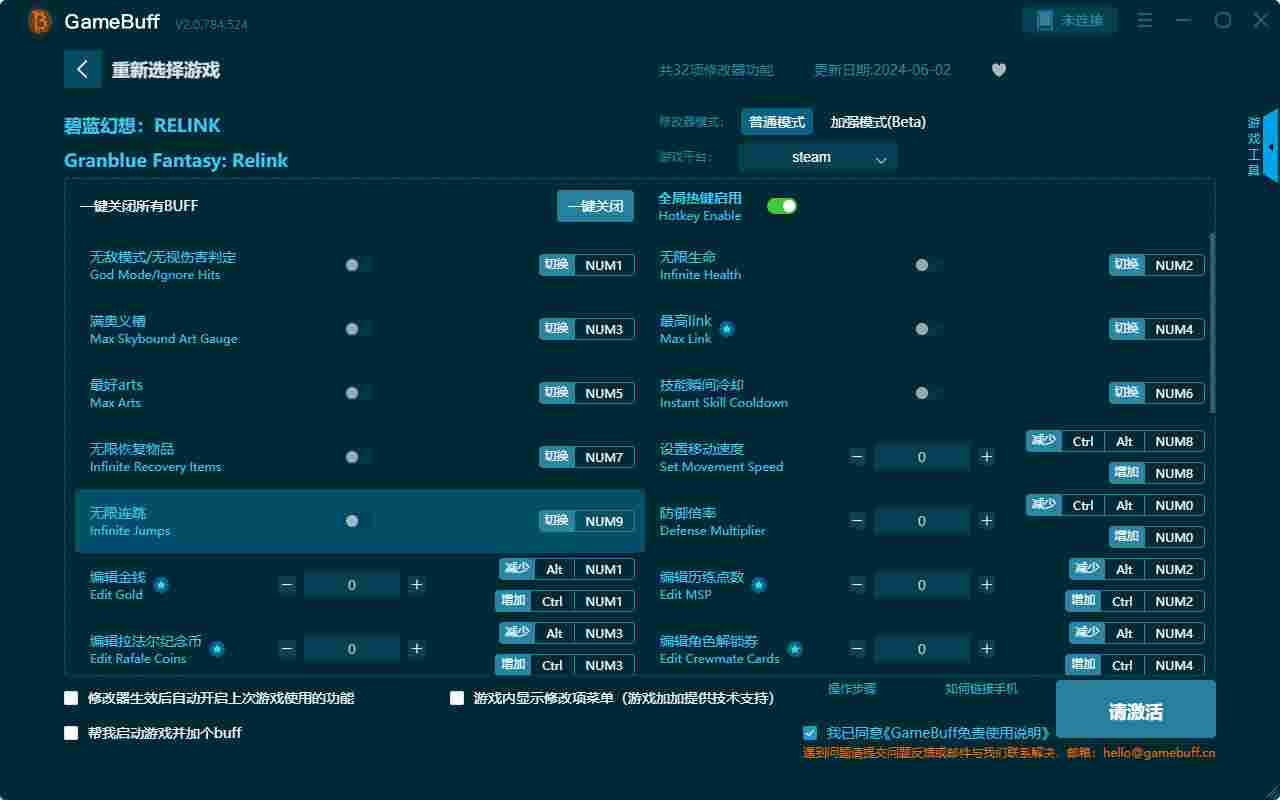Click NUM7 hotkey for Infinite Recovery Items

[604, 457]
